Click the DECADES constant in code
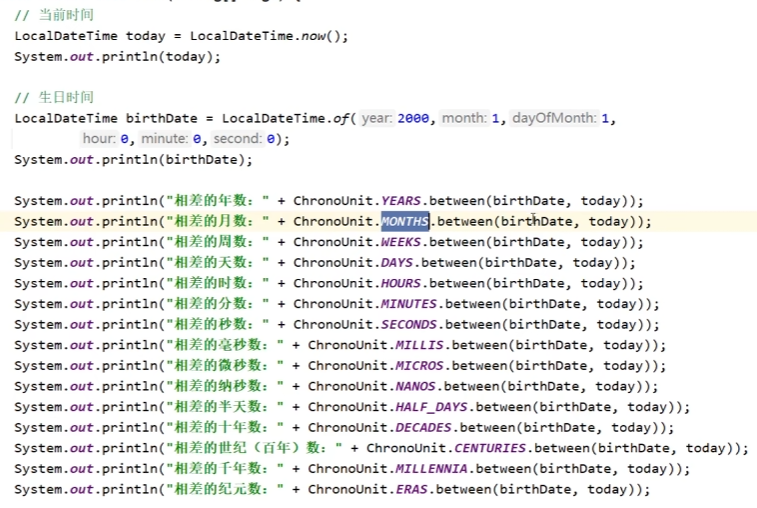Viewport: 757px width, 508px height. point(423,427)
